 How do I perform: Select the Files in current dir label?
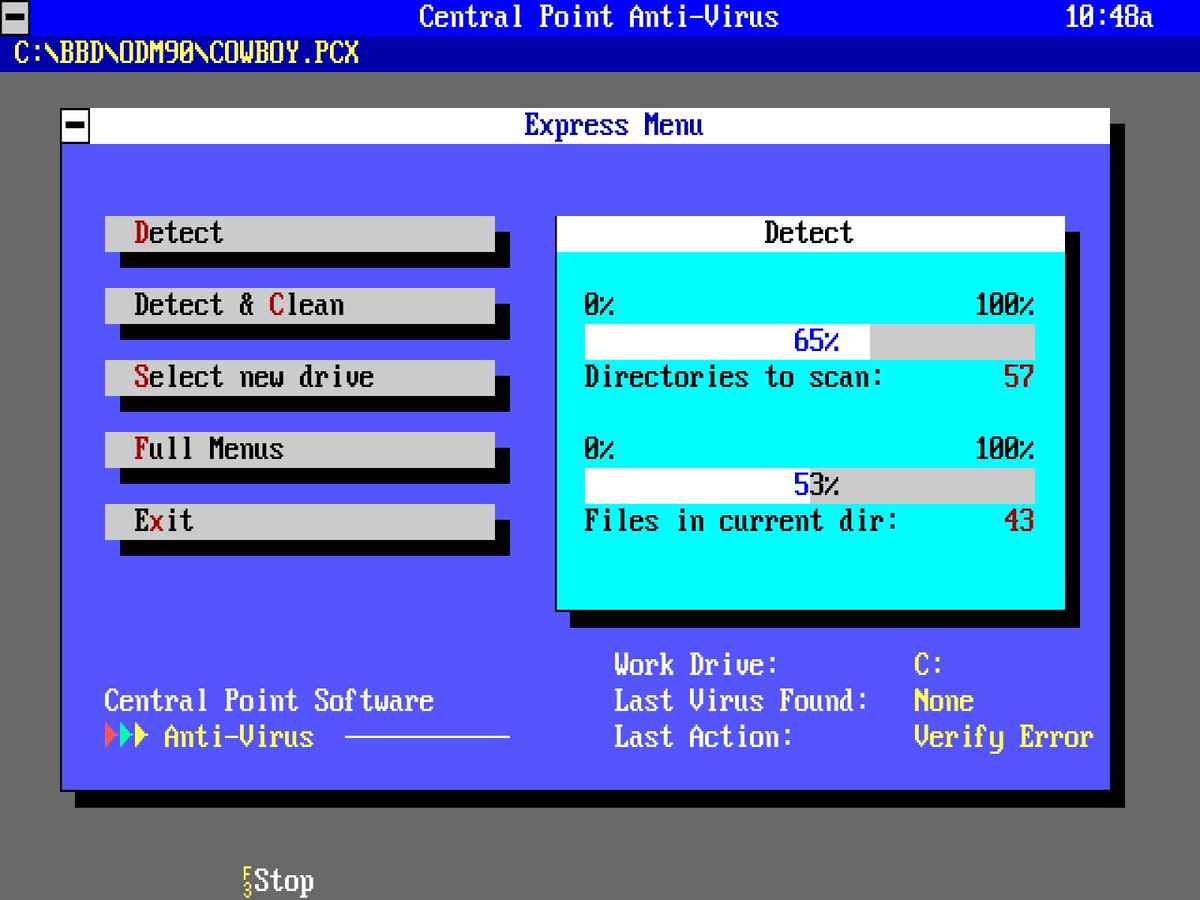[x=742, y=521]
